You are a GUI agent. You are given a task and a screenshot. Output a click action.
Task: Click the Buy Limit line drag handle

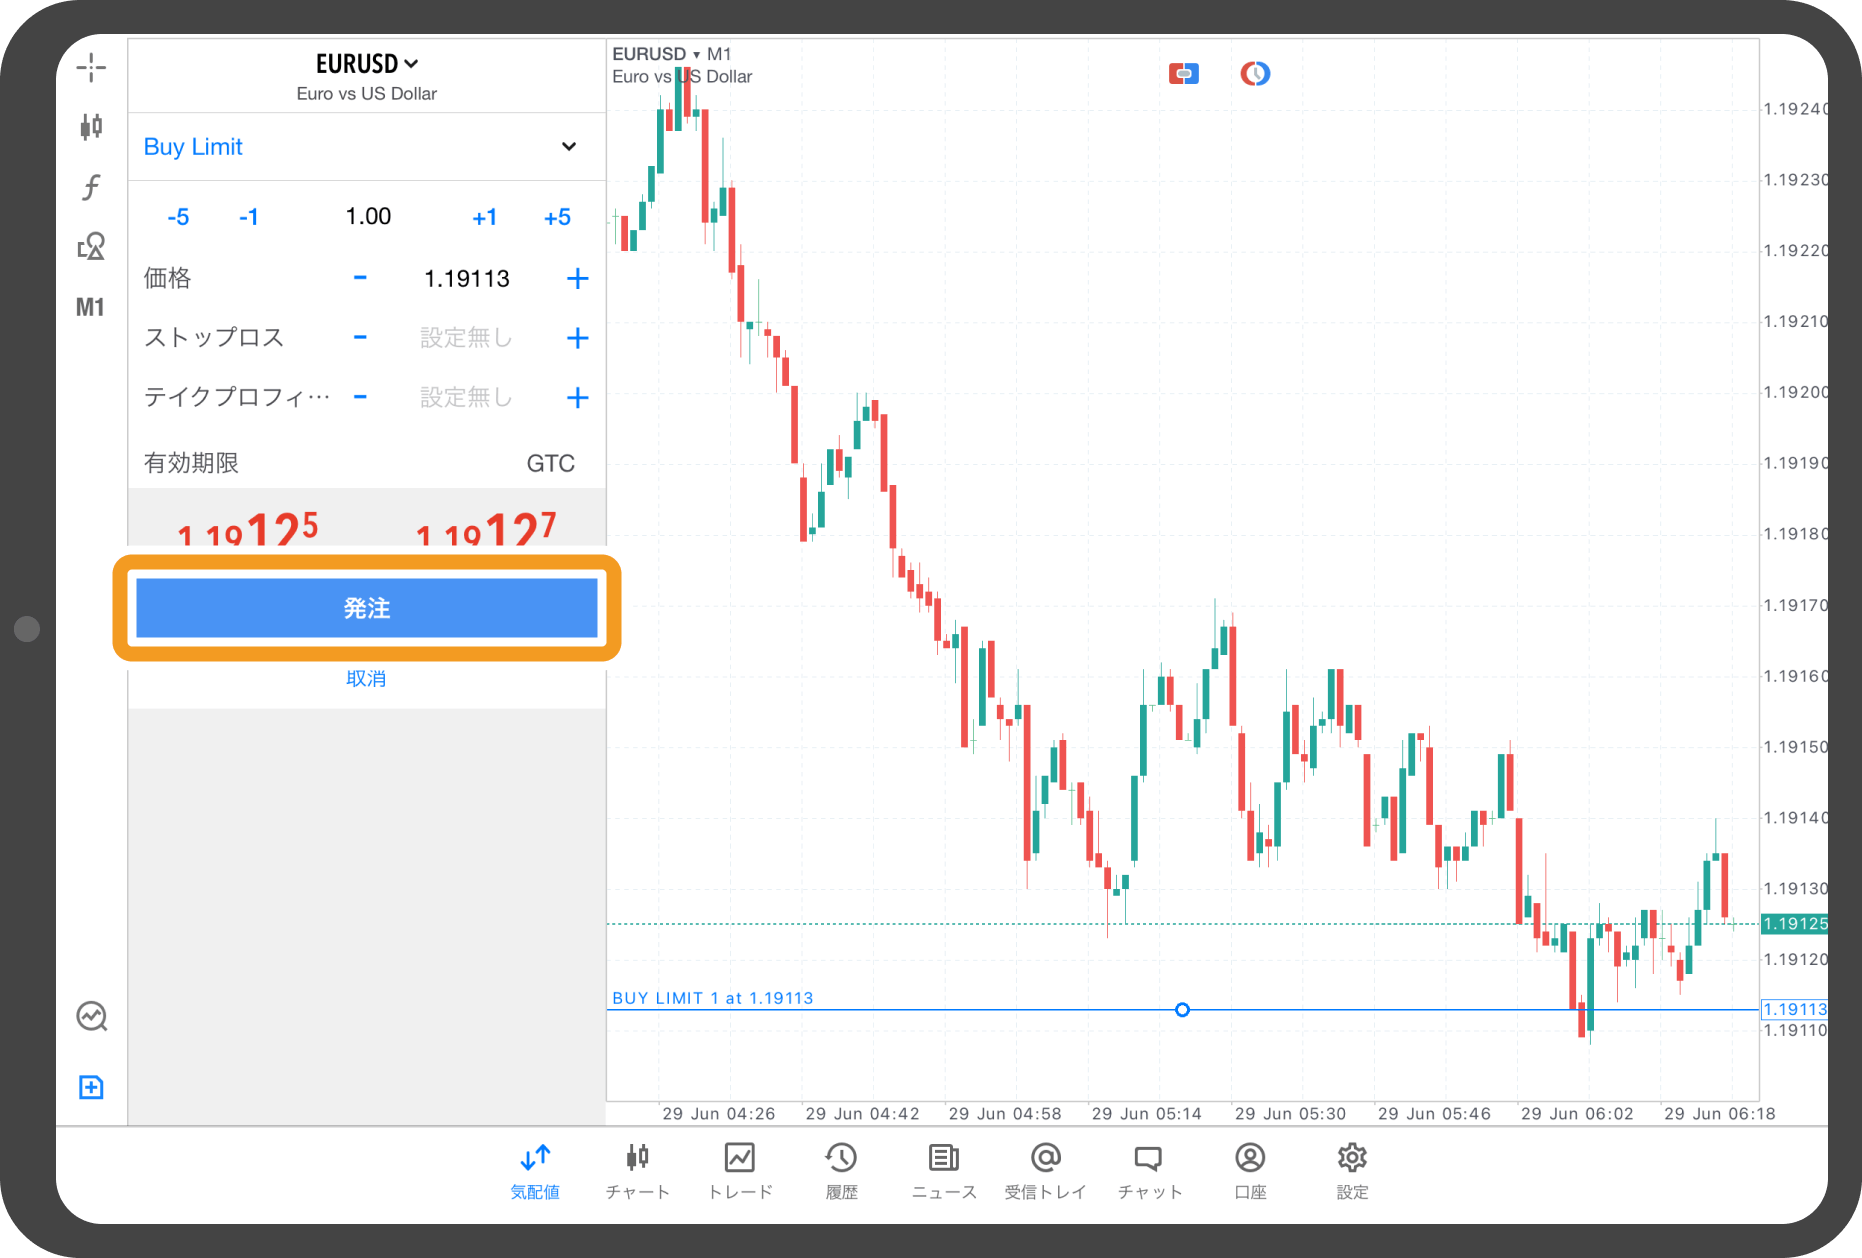tap(1182, 1010)
